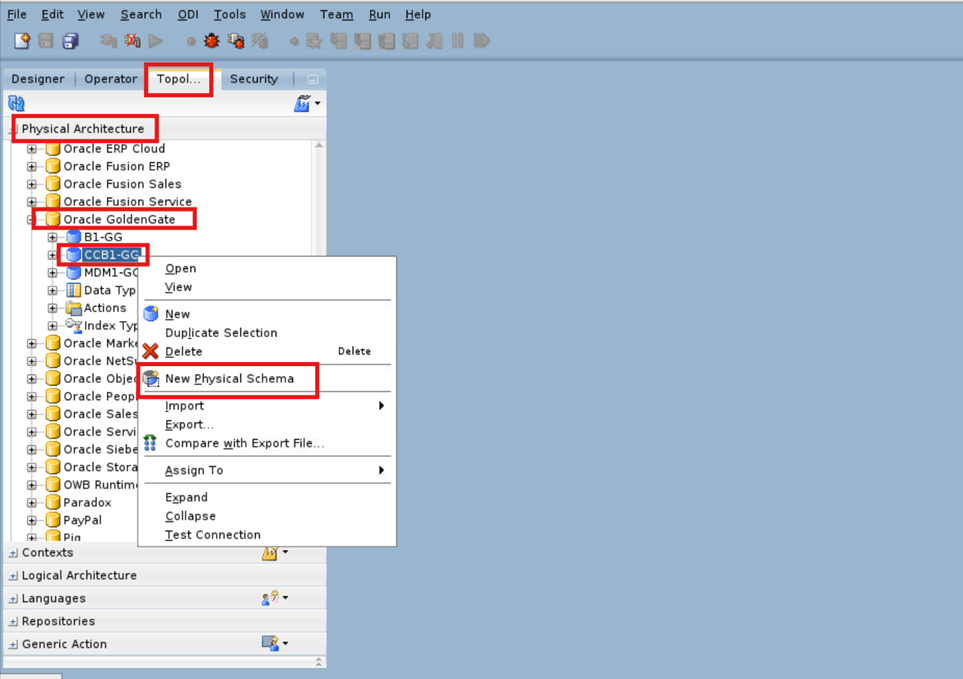The height and width of the screenshot is (679, 963).
Task: Click the Run play toolbar icon
Action: coord(156,40)
